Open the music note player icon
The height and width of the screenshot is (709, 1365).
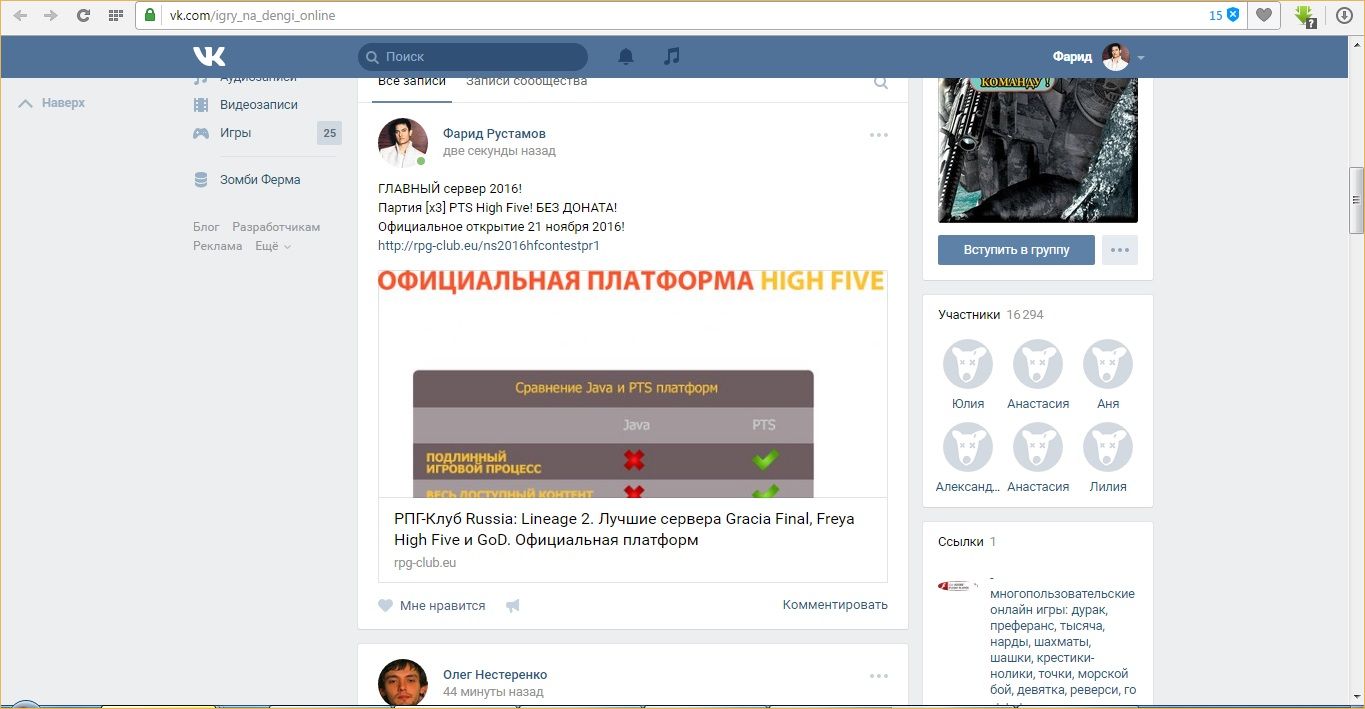tap(672, 57)
